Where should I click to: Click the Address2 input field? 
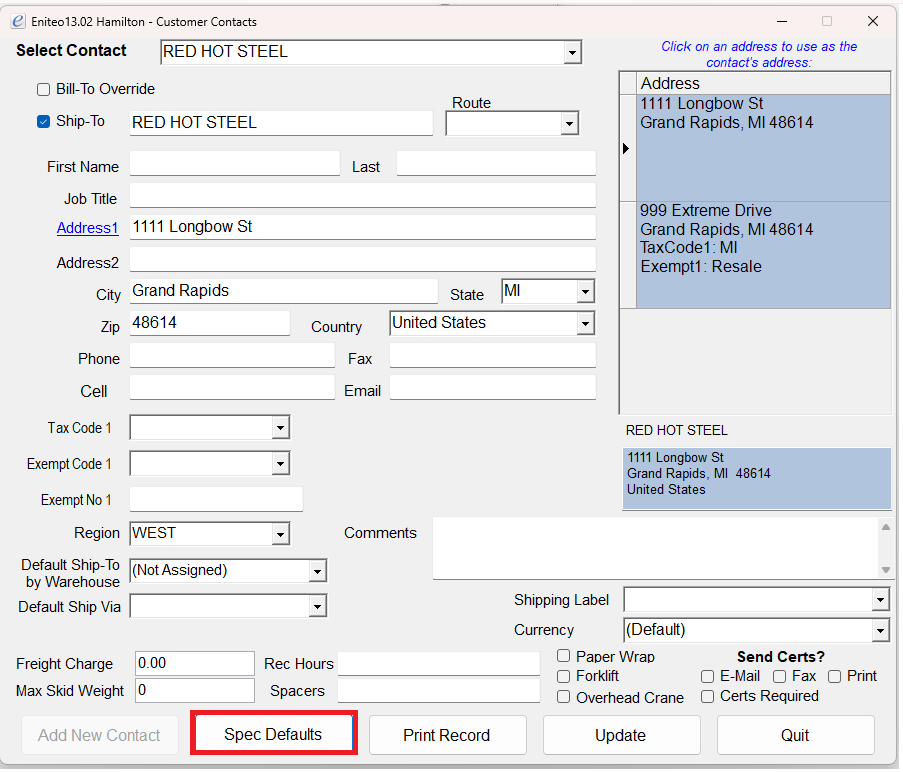(363, 260)
